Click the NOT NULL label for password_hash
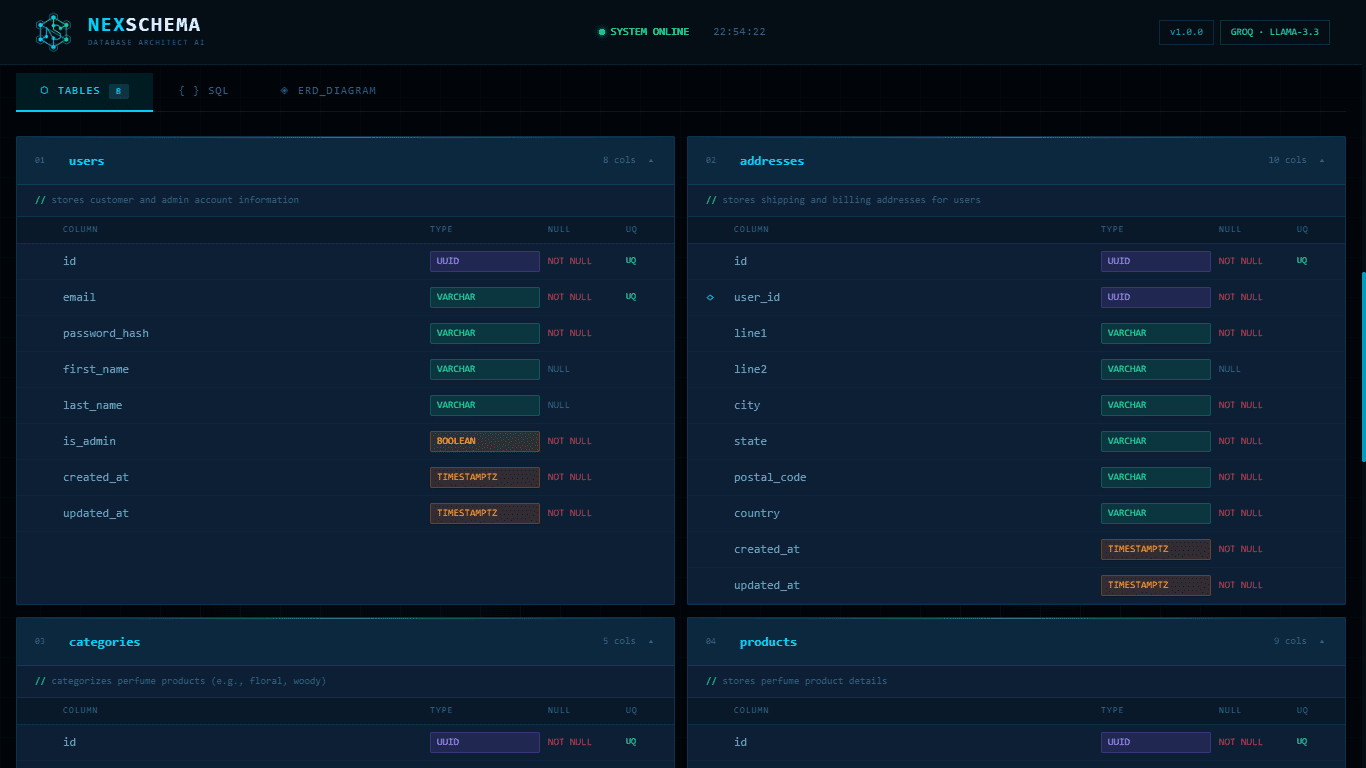The width and height of the screenshot is (1366, 768). click(x=569, y=333)
